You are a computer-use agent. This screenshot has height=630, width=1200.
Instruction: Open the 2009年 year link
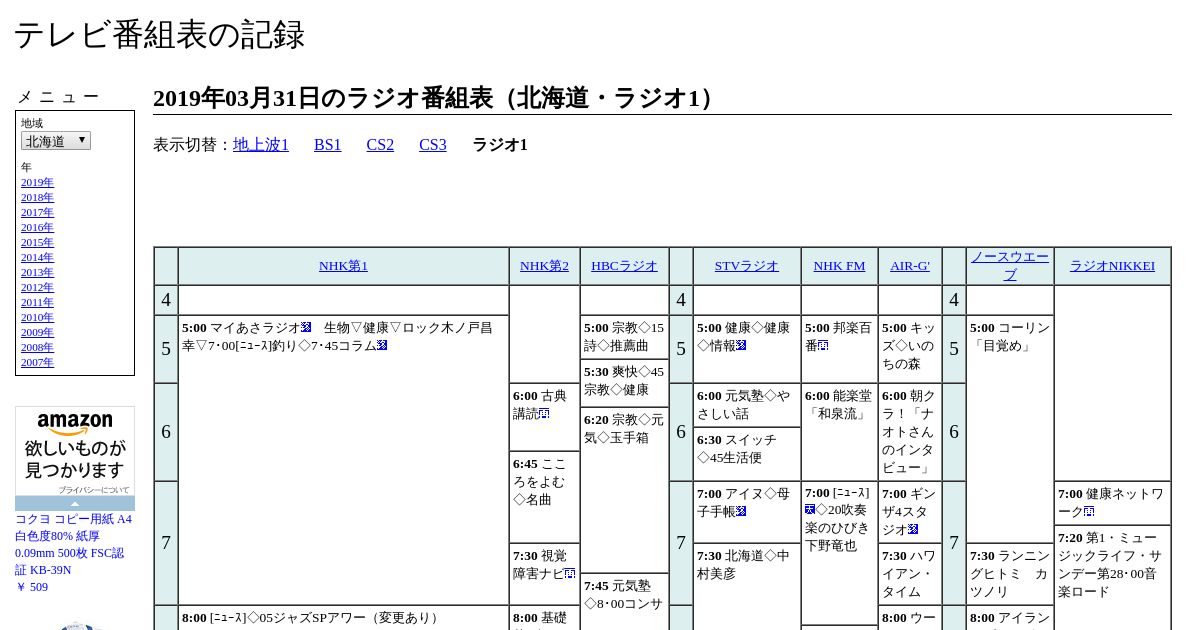37,333
